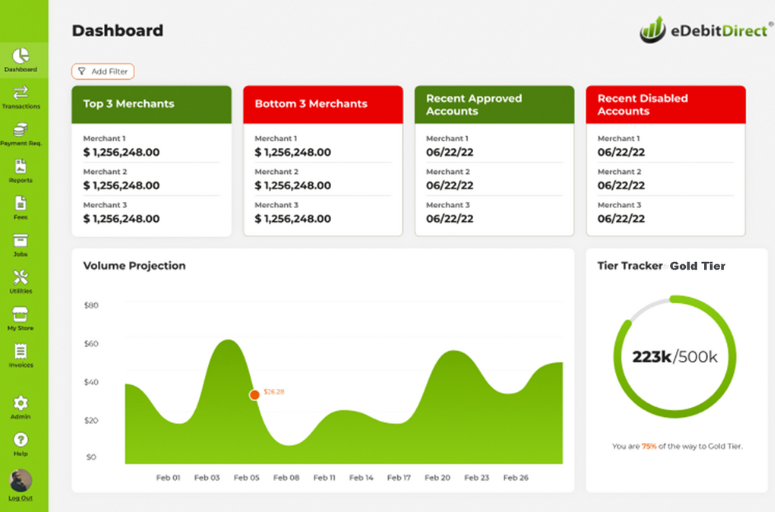Go to Transactions in the sidebar
Screen dimensions: 775x512
21,94
